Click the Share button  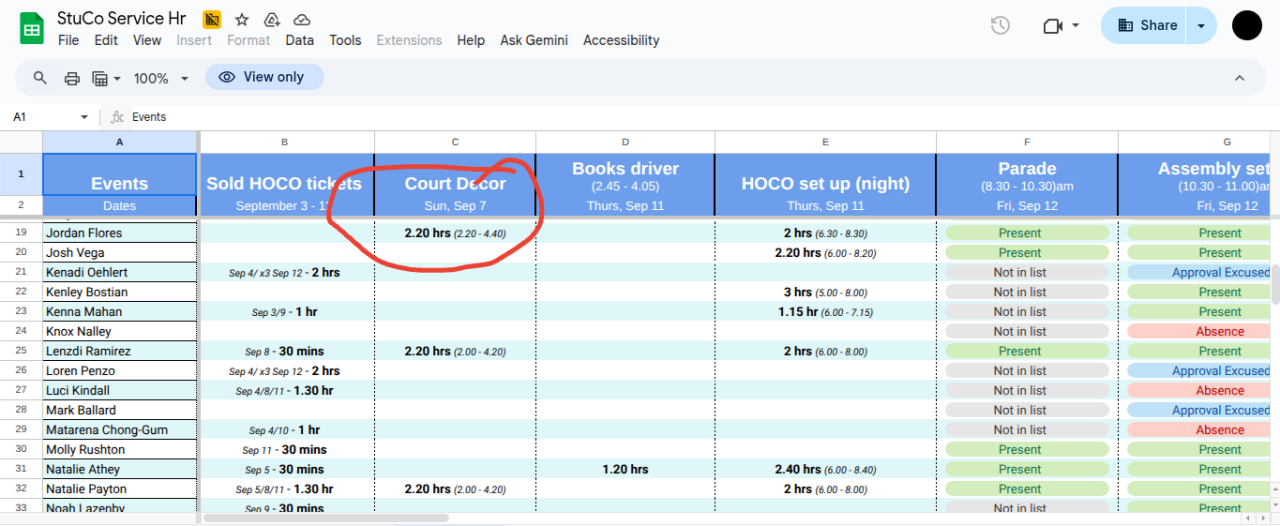pyautogui.click(x=1147, y=26)
